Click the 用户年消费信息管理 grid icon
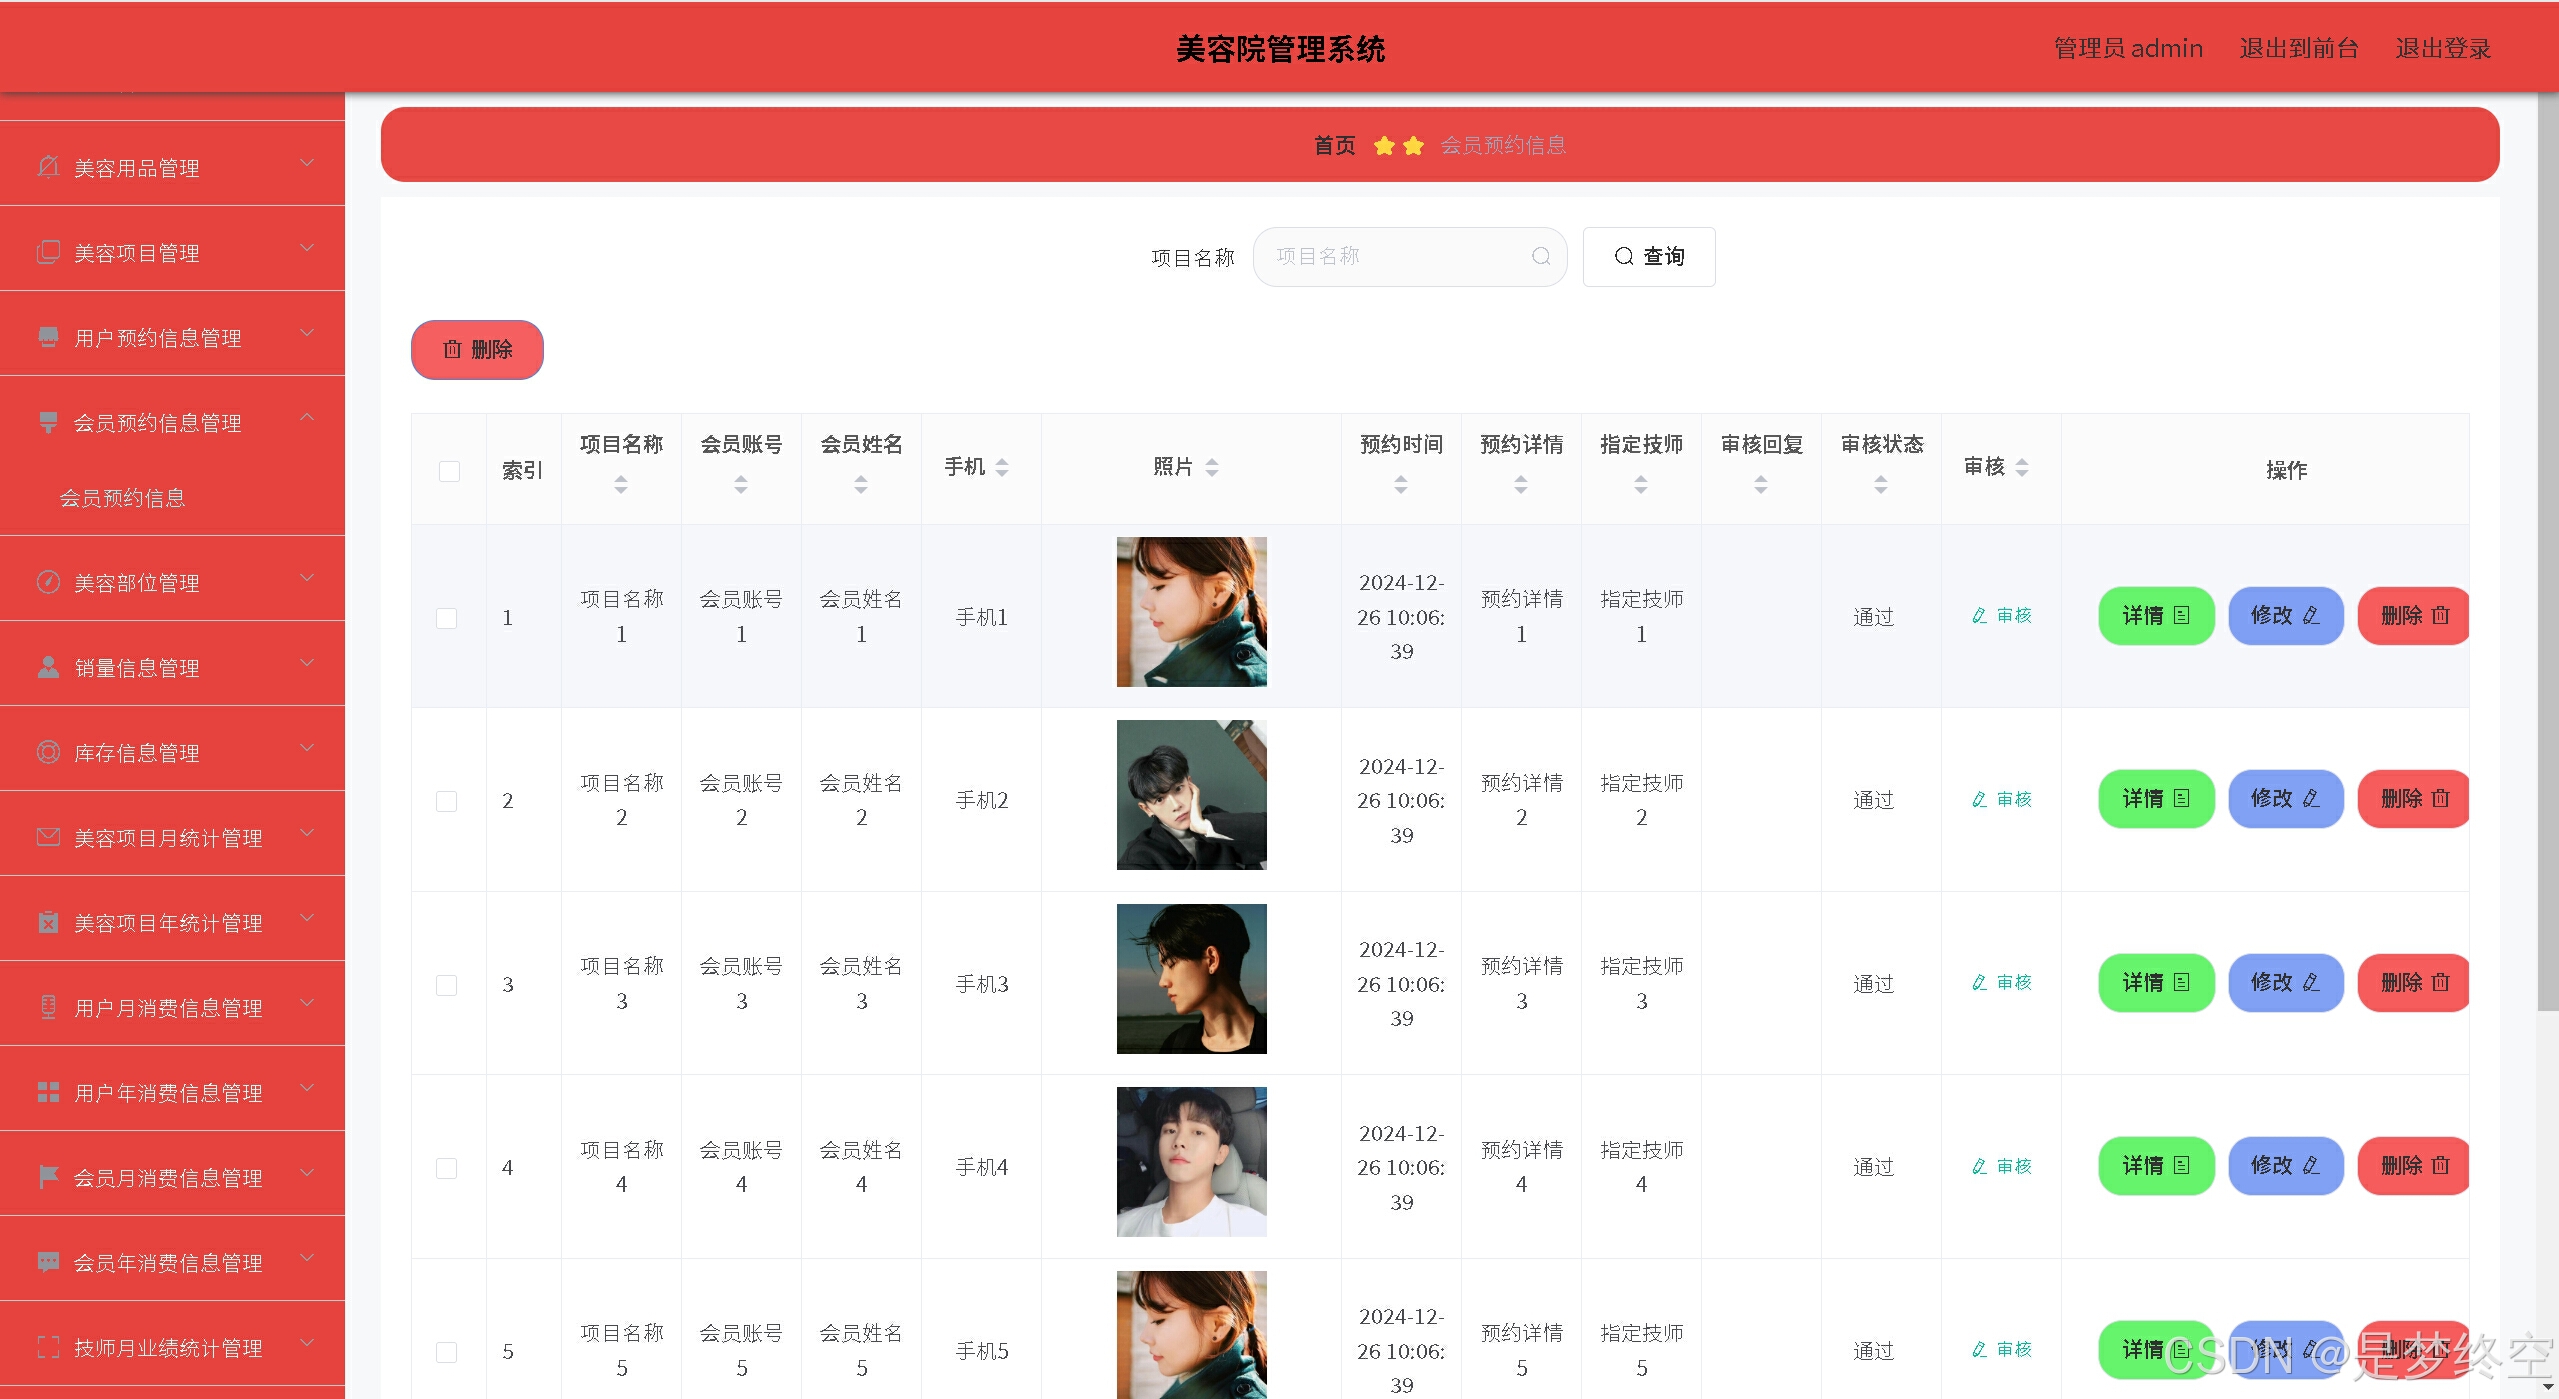The height and width of the screenshot is (1399, 2559). (x=48, y=1092)
